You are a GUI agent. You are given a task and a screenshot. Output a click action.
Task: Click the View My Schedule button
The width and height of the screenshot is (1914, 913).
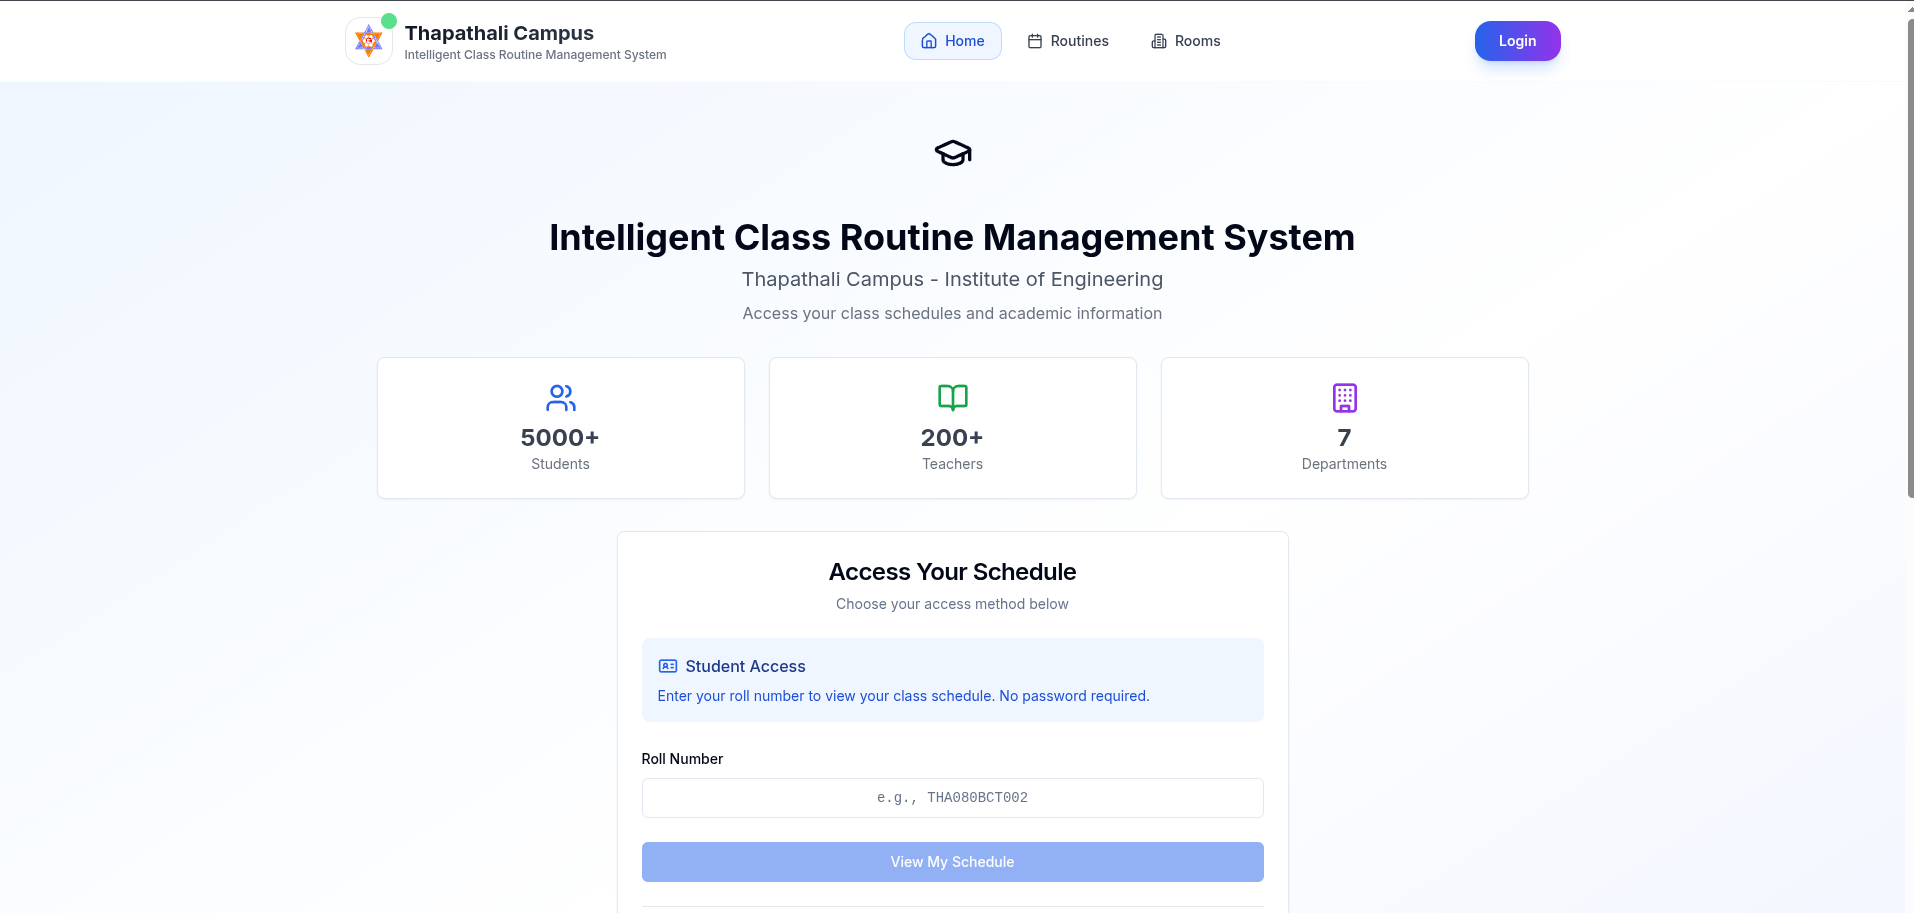click(952, 861)
